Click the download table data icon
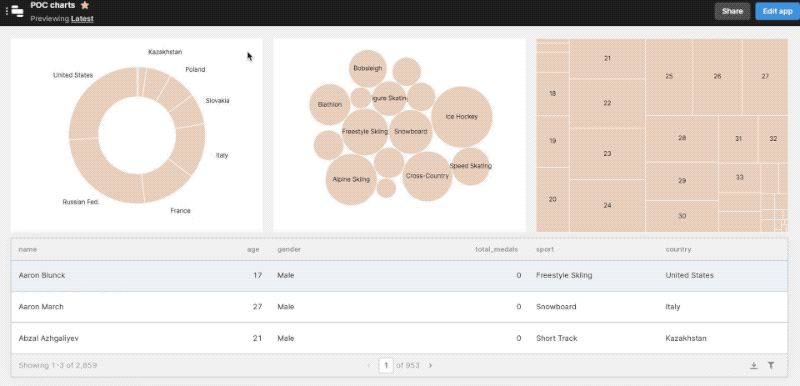Screen dimensions: 800x386 point(754,365)
